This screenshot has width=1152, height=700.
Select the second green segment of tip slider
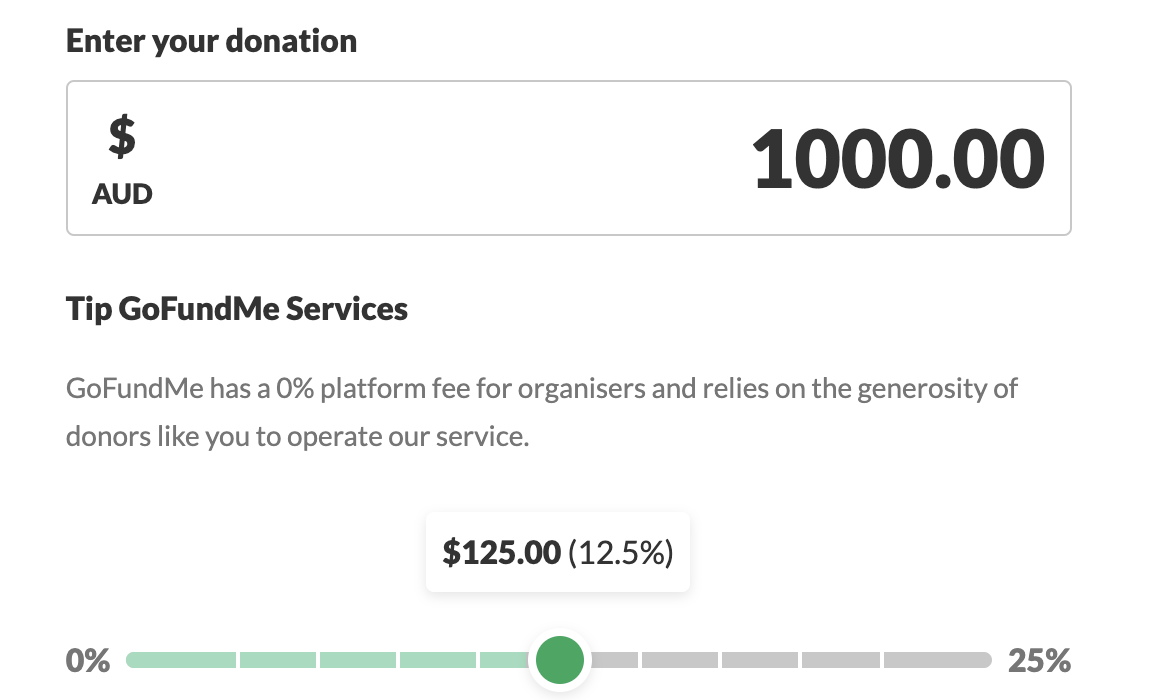click(278, 660)
